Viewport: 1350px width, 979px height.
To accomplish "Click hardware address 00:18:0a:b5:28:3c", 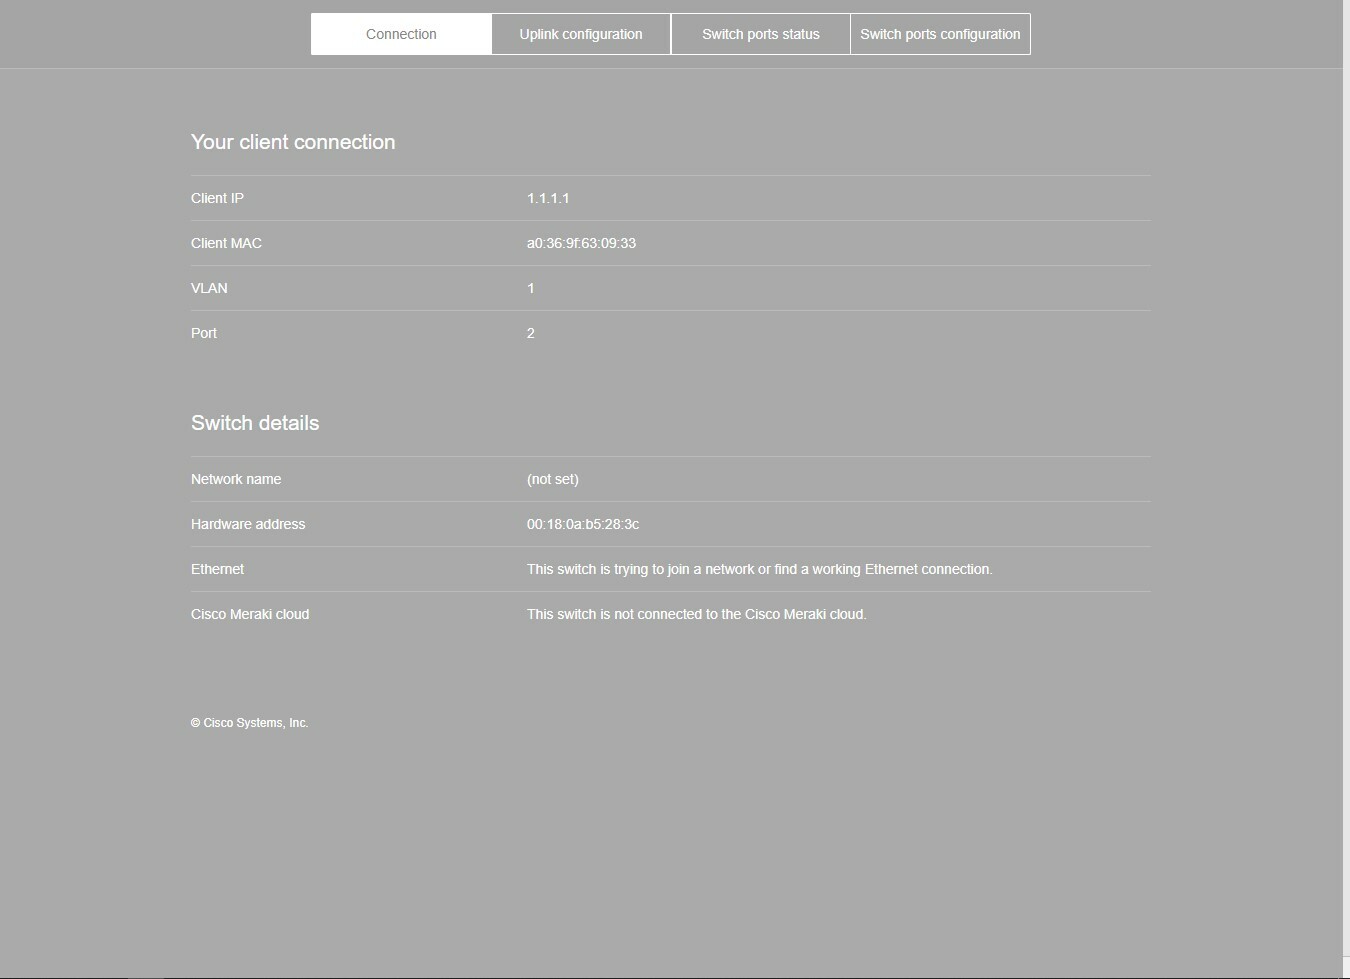I will tap(583, 524).
